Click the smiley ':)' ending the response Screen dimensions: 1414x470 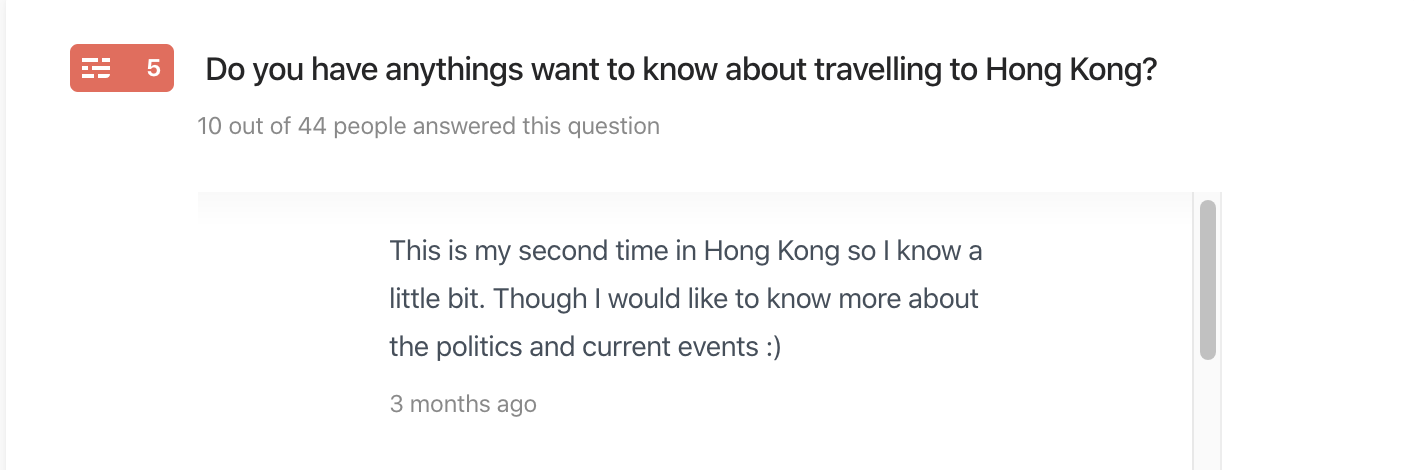click(x=772, y=347)
